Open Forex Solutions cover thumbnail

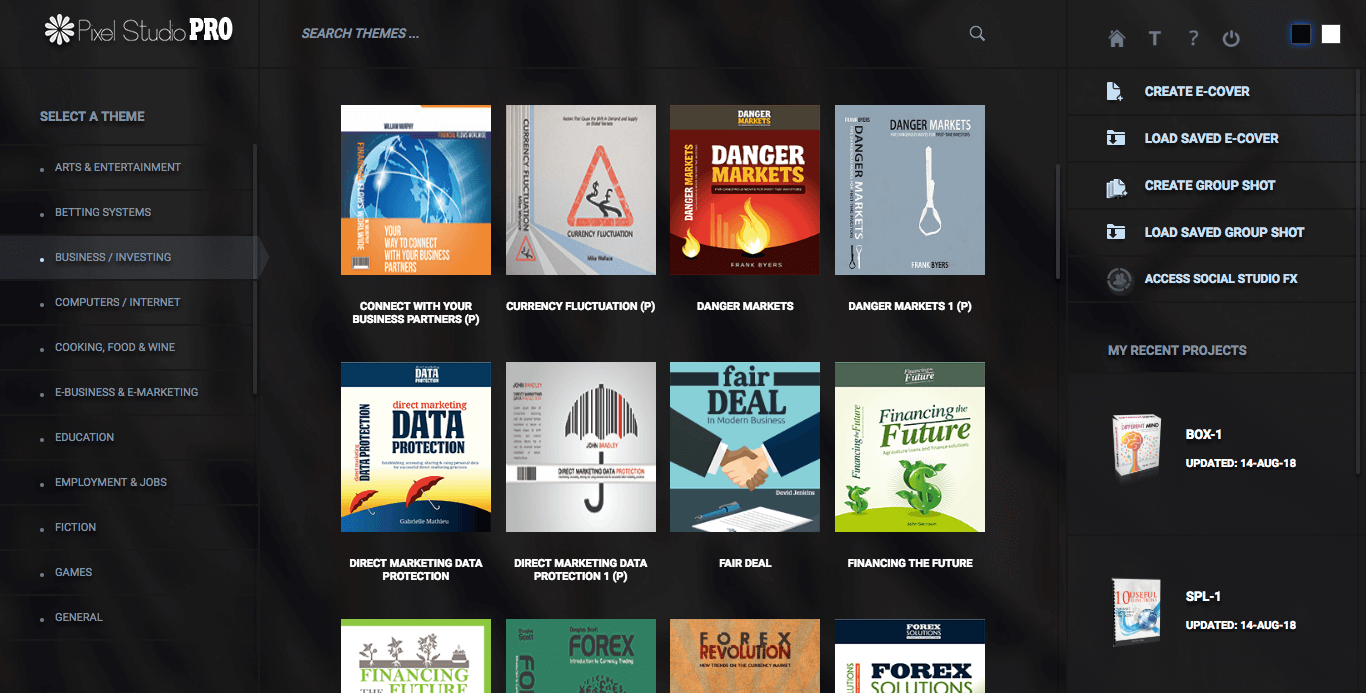(x=910, y=656)
